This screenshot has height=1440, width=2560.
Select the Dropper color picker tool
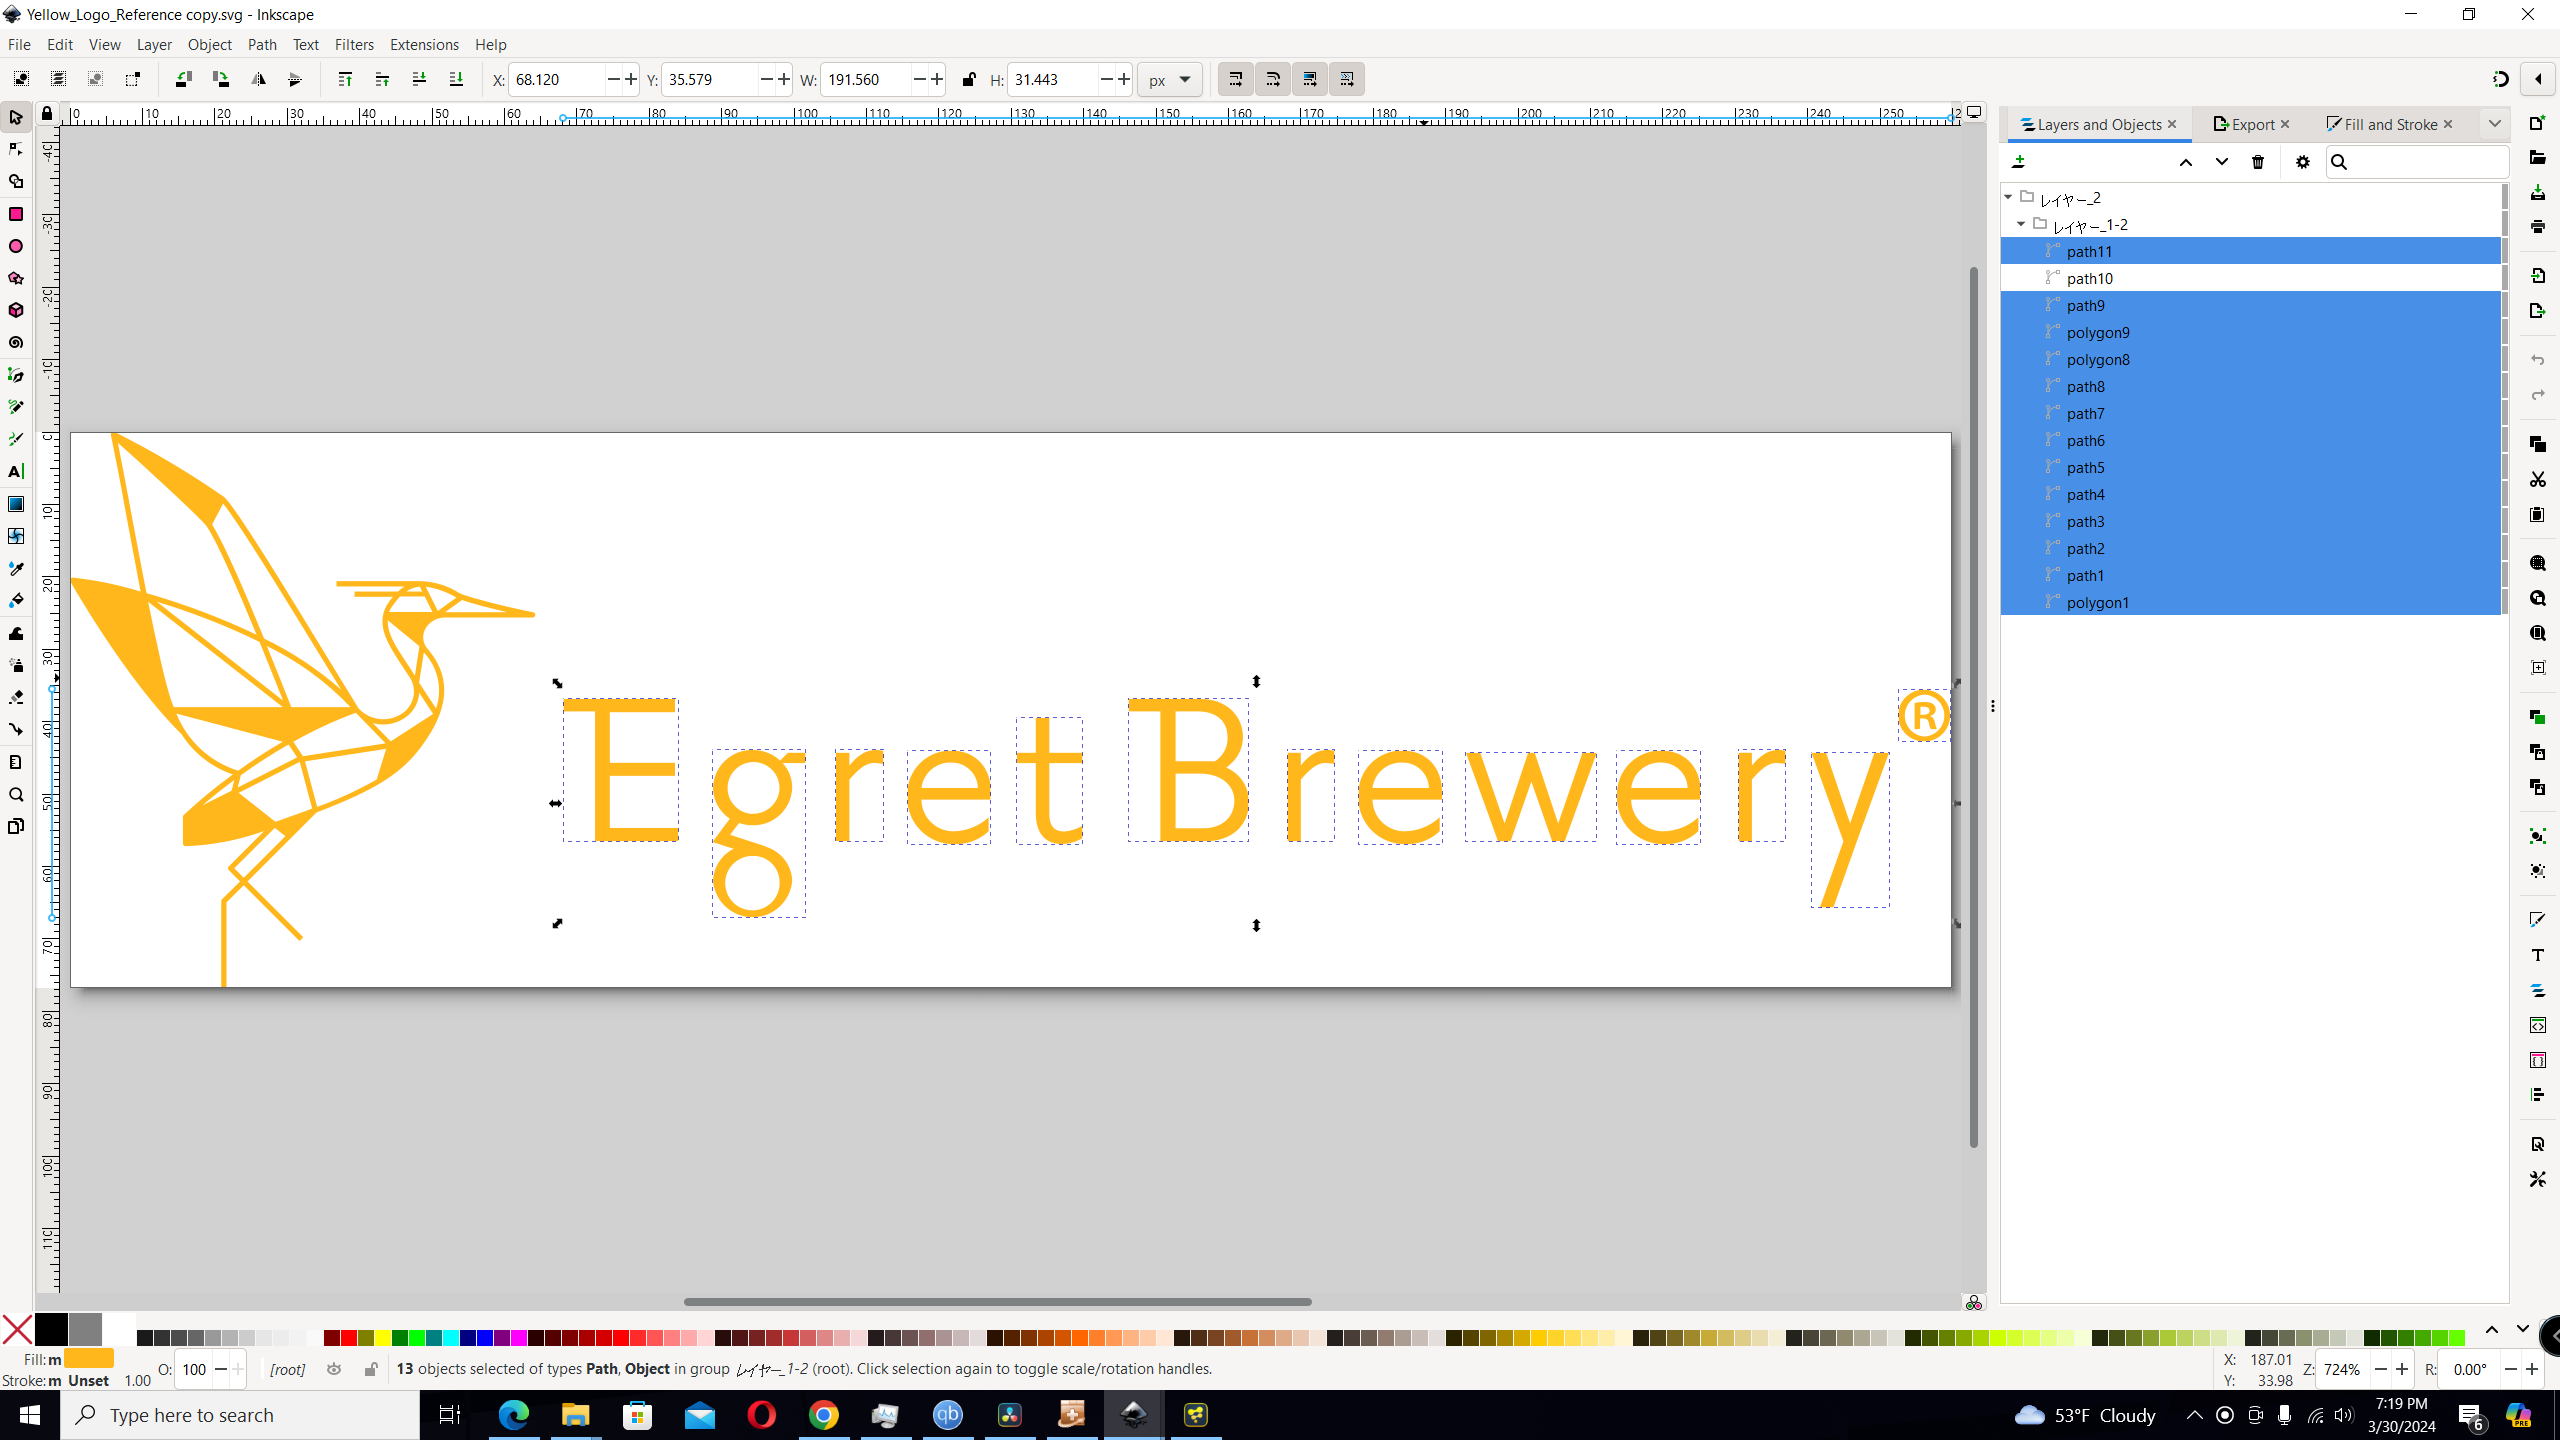pyautogui.click(x=16, y=568)
